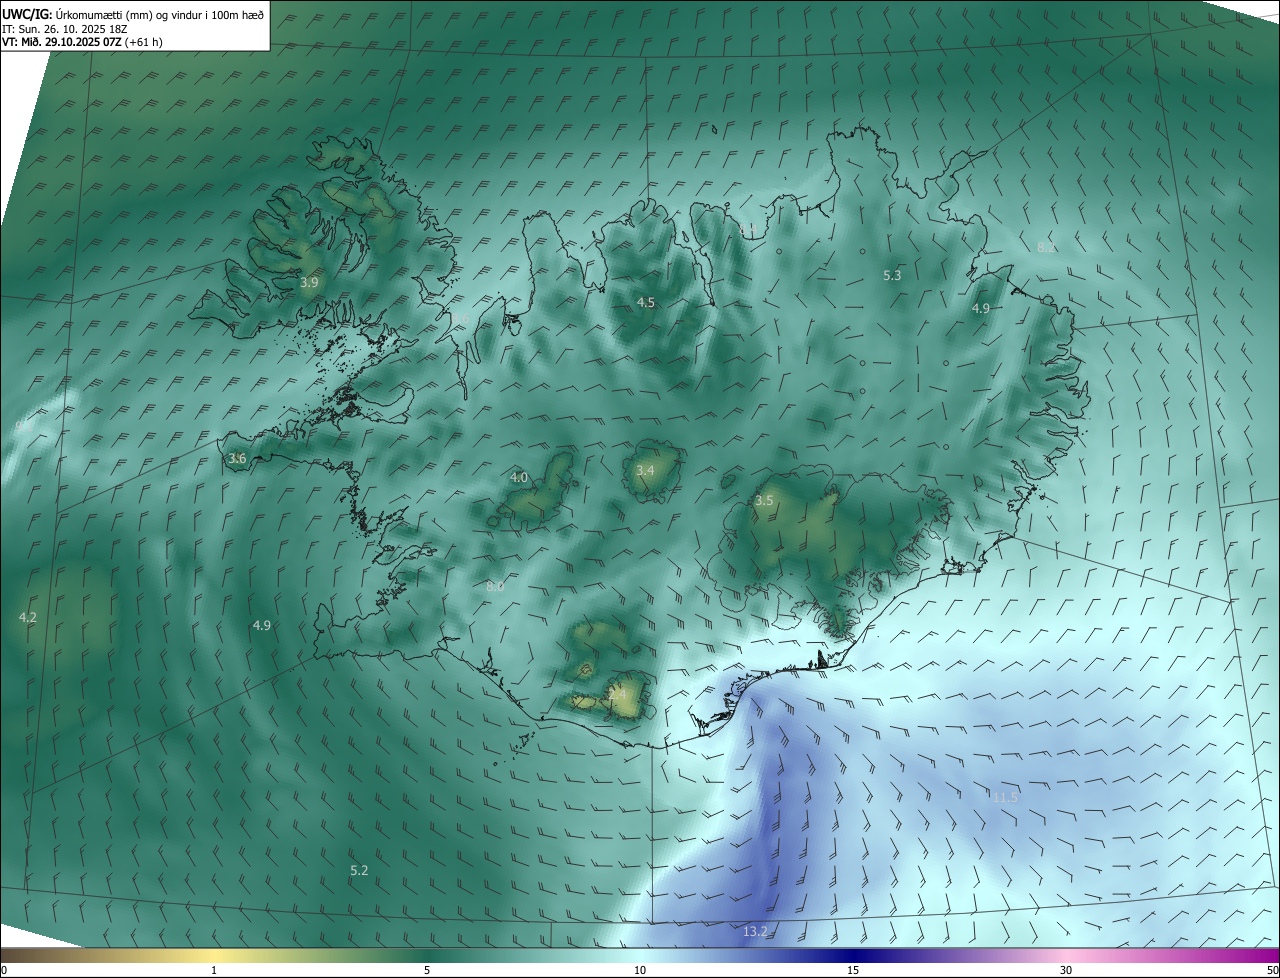1280x978 pixels.
Task: Click the 5.3 value in northeast Iceland
Action: 893,275
